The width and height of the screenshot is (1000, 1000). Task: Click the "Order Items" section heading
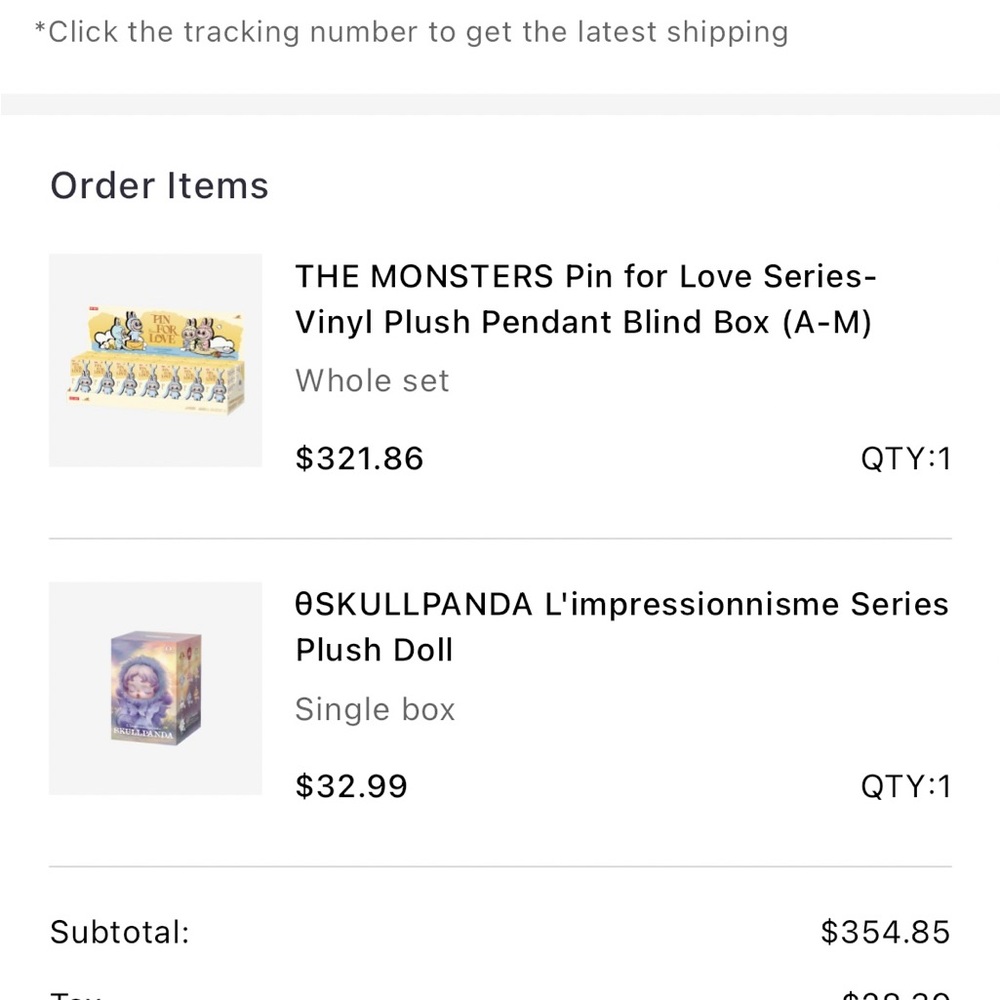click(160, 186)
